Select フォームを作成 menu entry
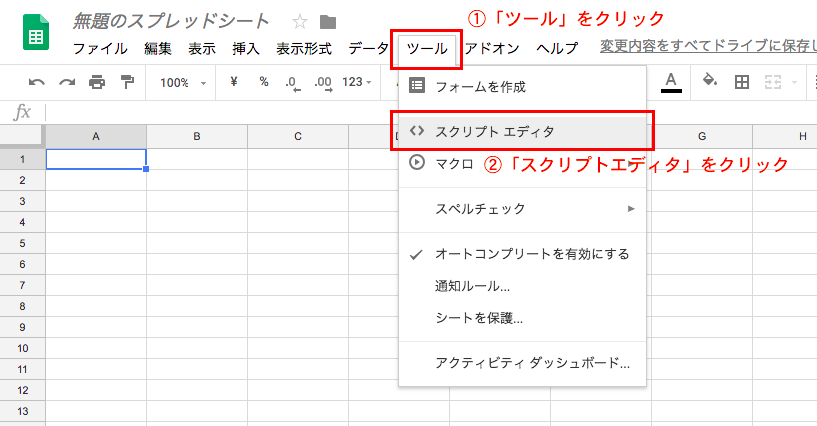 tap(480, 87)
